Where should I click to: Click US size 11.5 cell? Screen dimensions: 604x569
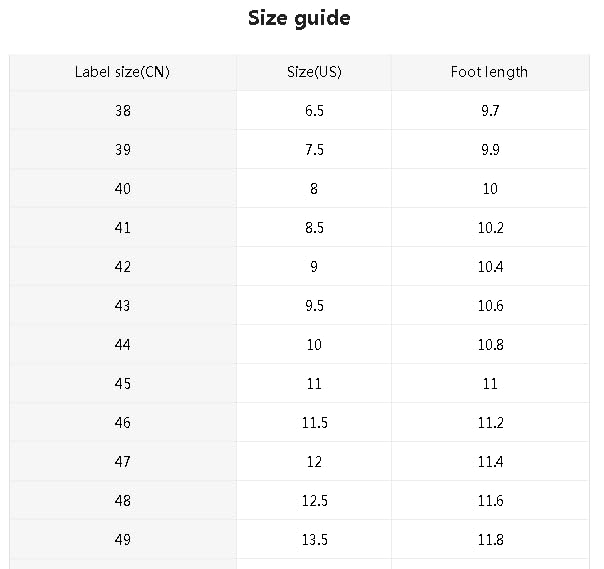click(x=314, y=423)
